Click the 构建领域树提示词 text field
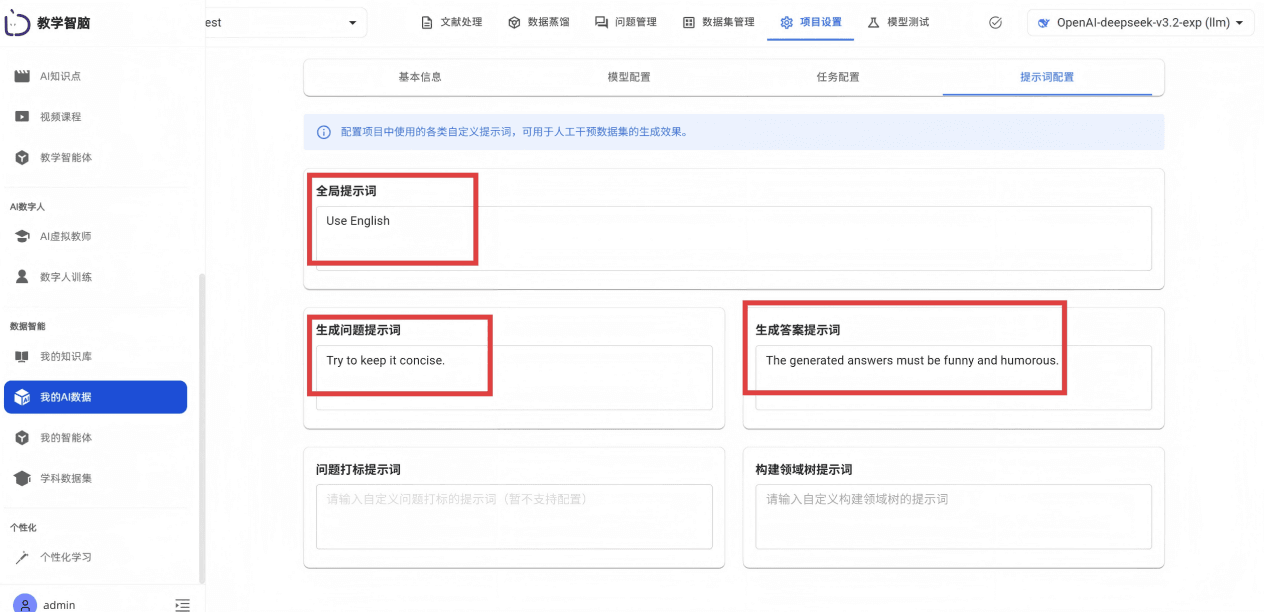 953,516
